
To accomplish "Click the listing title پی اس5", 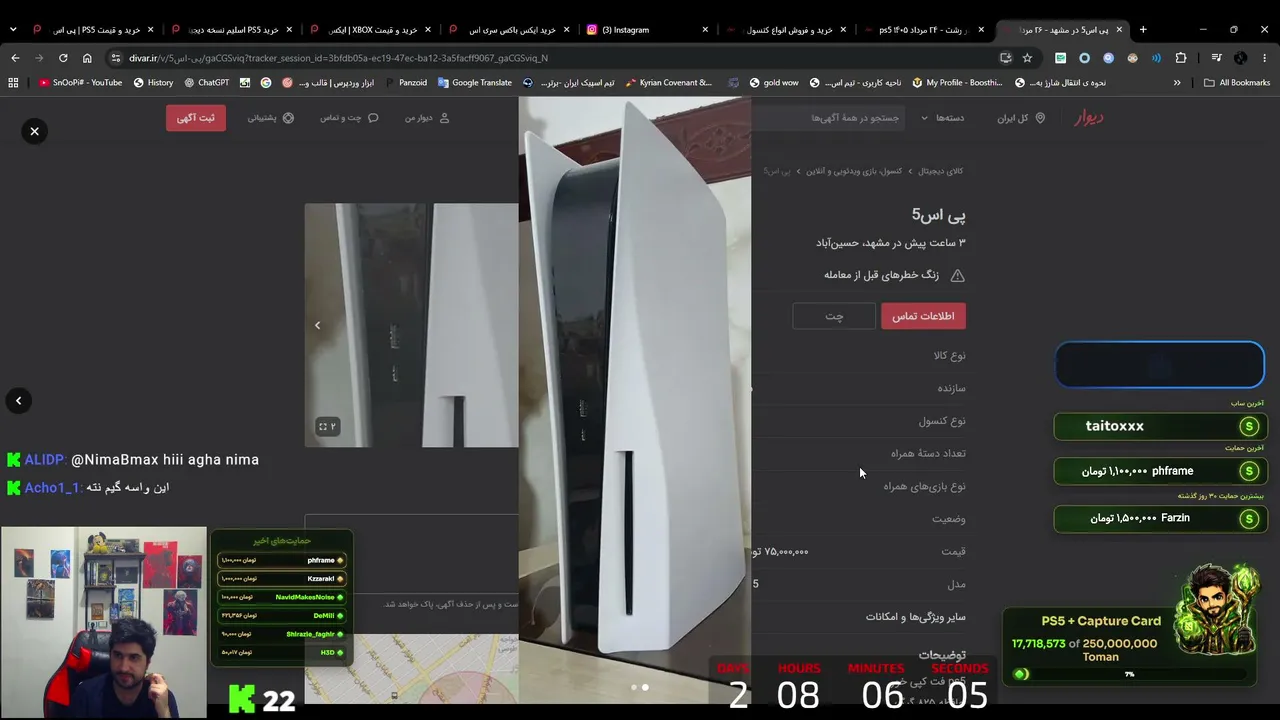I will (x=938, y=214).
